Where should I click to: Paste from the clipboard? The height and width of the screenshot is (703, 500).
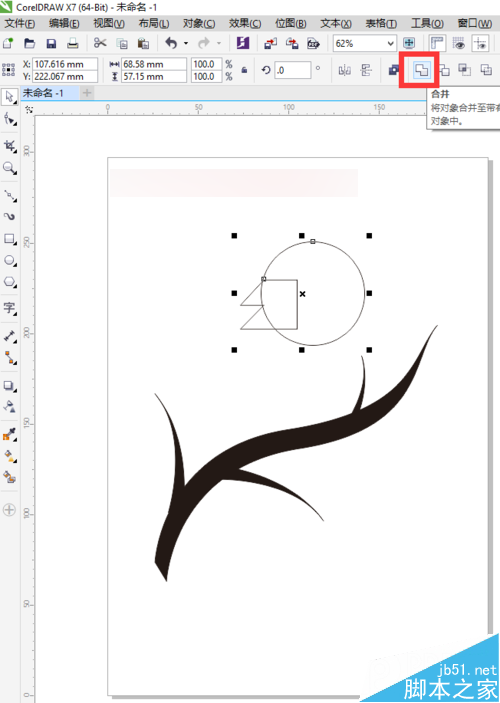click(x=143, y=43)
